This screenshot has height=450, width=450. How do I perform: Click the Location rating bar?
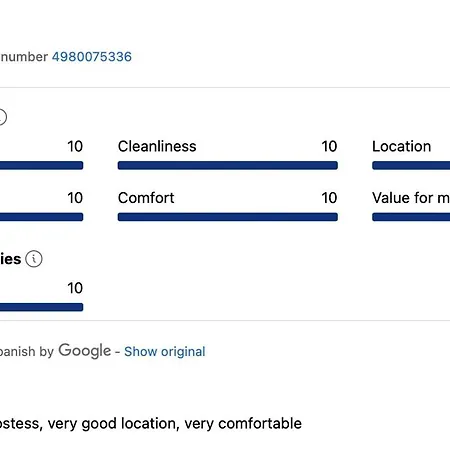(x=411, y=165)
